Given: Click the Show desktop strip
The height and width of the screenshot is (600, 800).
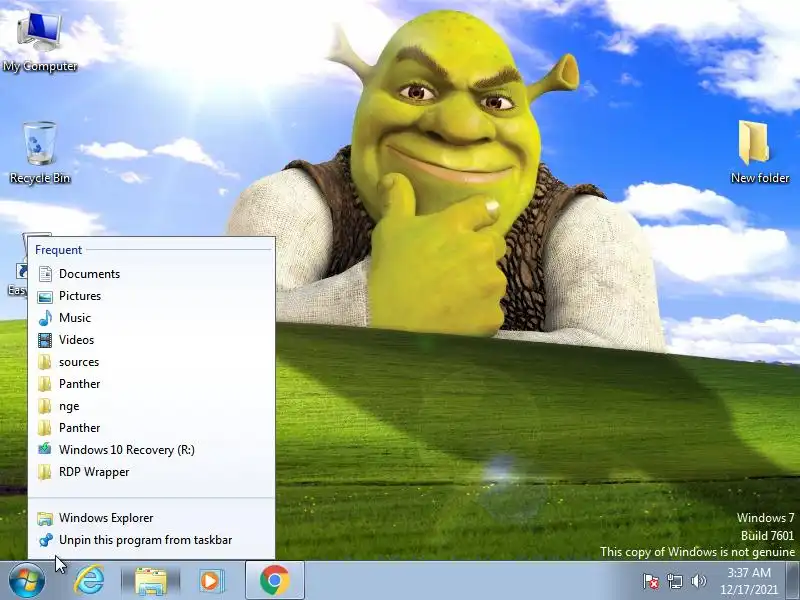Looking at the screenshot, I should (x=794, y=581).
